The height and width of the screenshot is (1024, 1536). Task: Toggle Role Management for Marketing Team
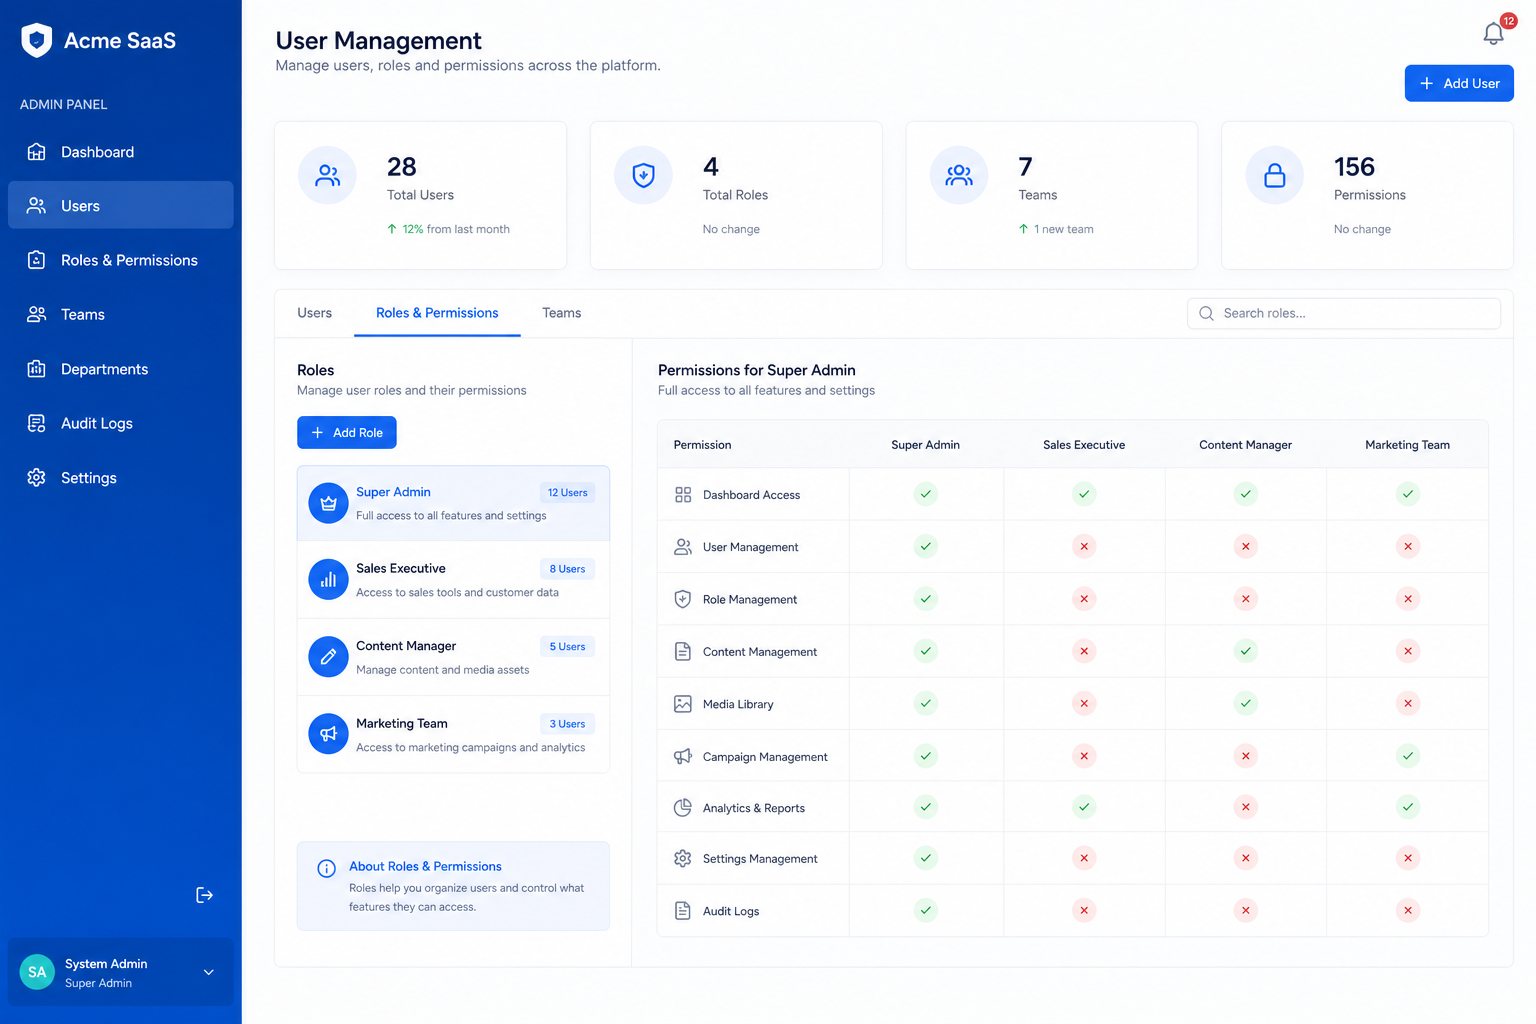click(x=1408, y=599)
